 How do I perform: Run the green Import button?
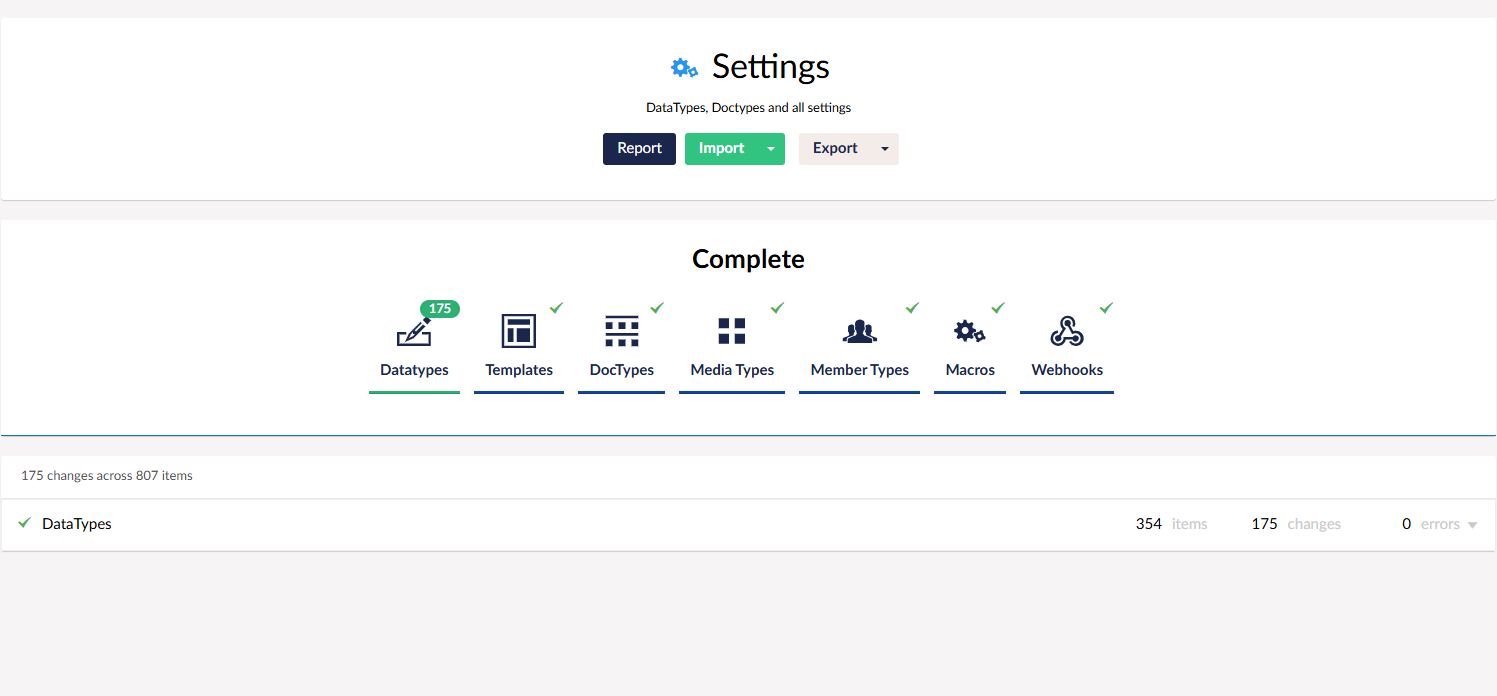(x=721, y=149)
